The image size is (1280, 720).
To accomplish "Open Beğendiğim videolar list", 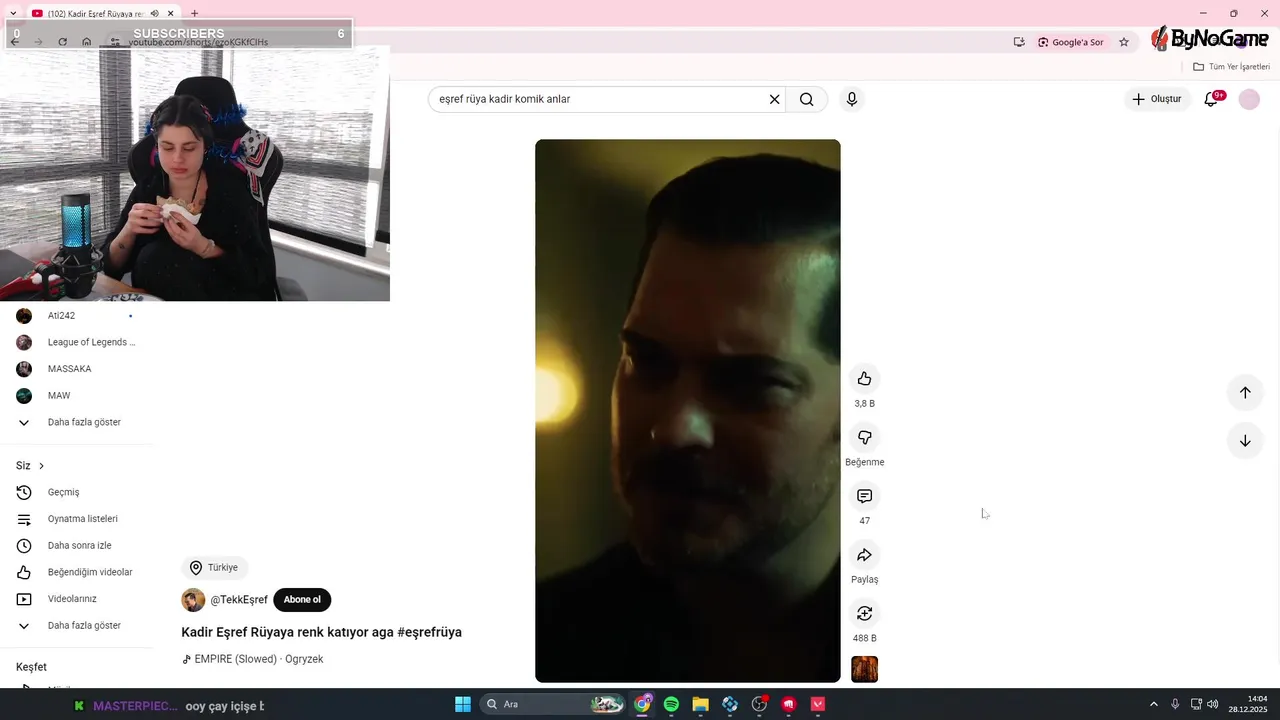I will [76, 572].
